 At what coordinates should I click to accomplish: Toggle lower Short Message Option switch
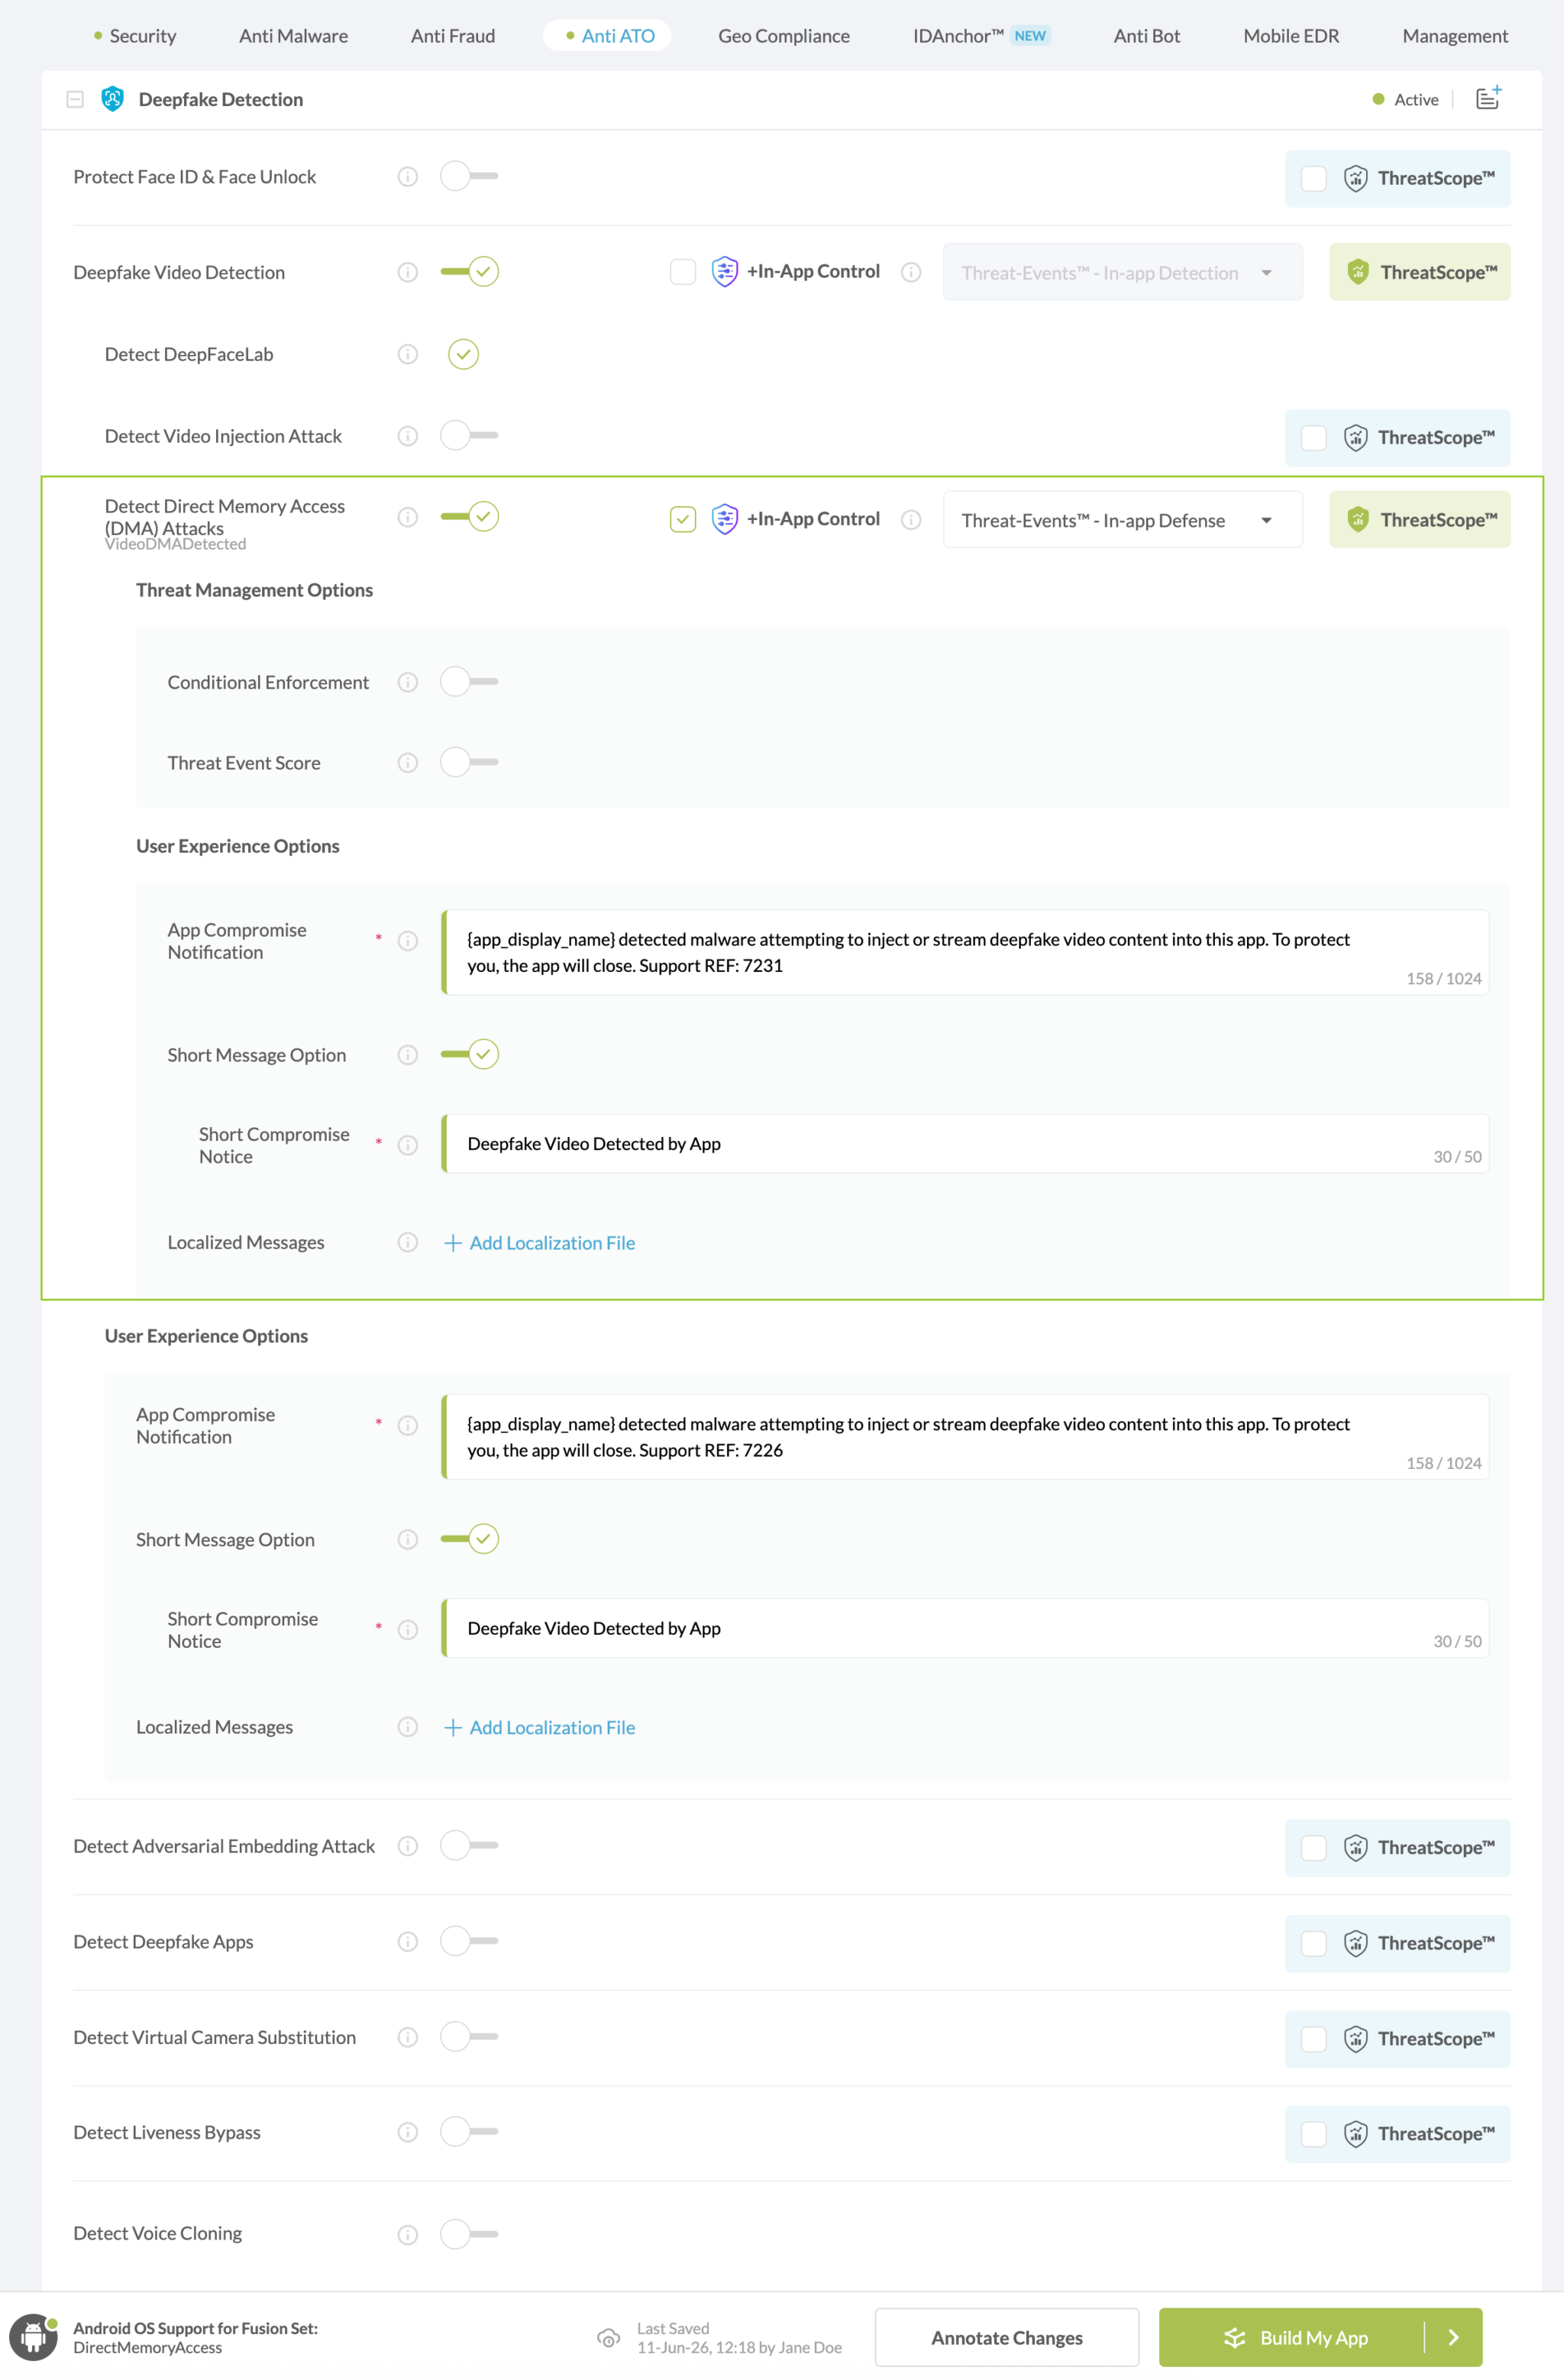point(469,1539)
